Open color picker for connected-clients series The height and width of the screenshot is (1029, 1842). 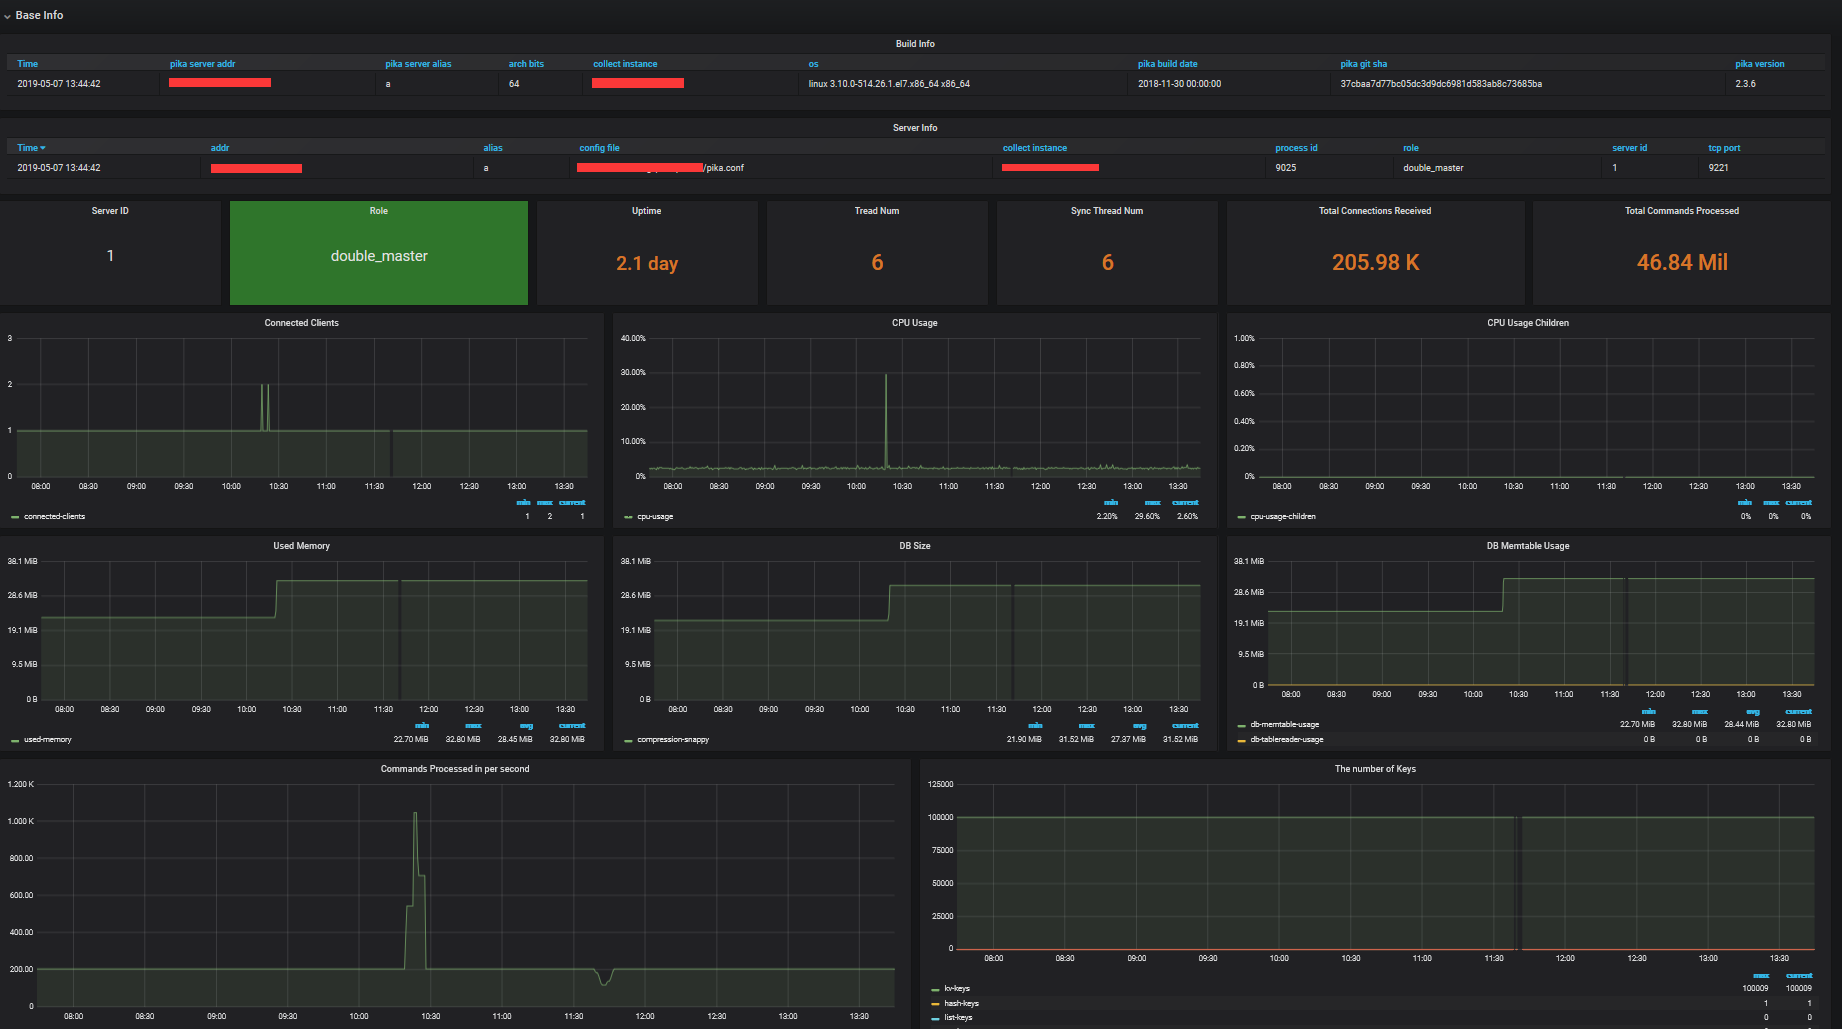15,517
